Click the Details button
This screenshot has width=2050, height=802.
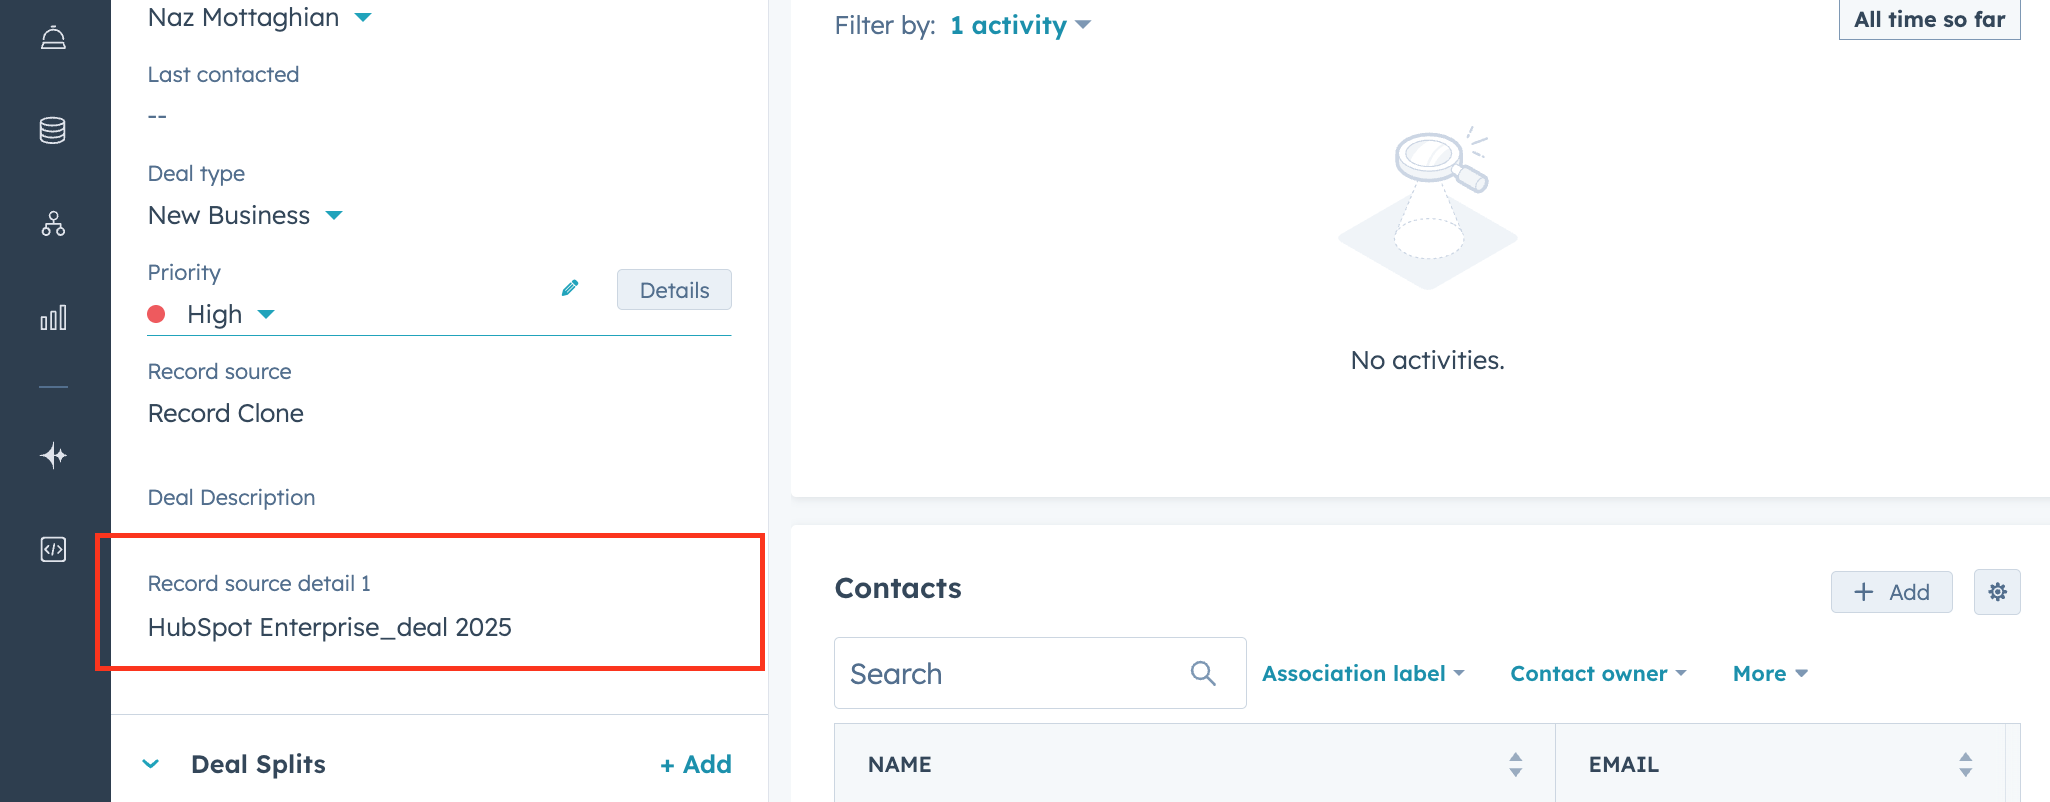click(x=674, y=290)
